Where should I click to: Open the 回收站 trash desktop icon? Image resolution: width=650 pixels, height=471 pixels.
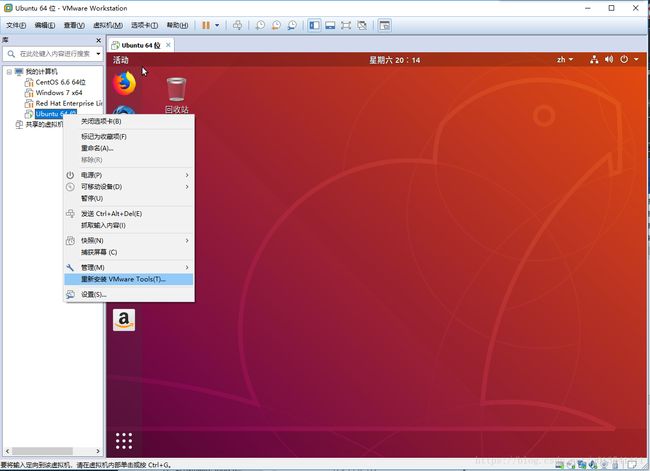(x=177, y=95)
